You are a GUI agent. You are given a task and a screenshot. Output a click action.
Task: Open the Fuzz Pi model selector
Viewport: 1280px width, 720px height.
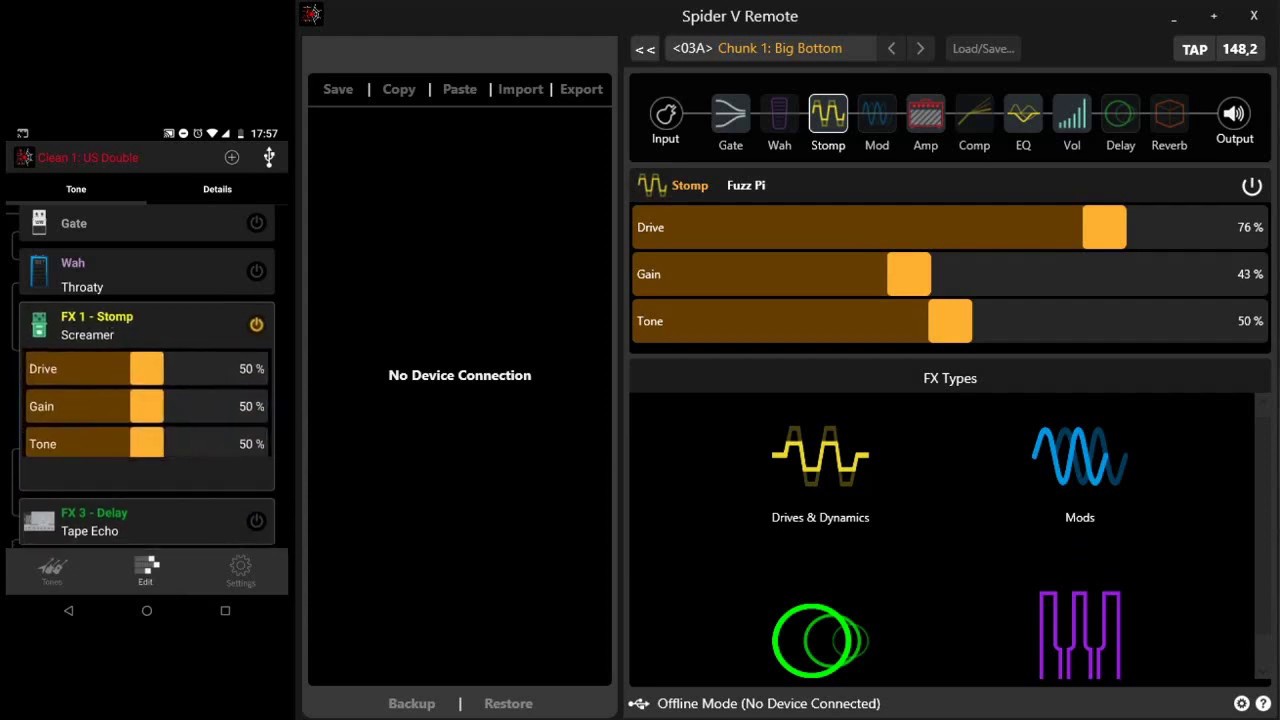coord(746,185)
